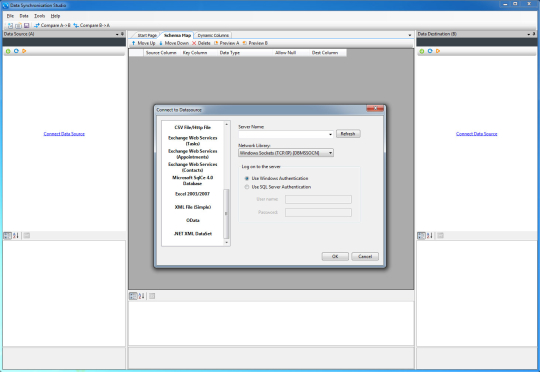Click Preview A in schema toolbar
Viewport: 540px width, 372px height.
click(x=226, y=43)
